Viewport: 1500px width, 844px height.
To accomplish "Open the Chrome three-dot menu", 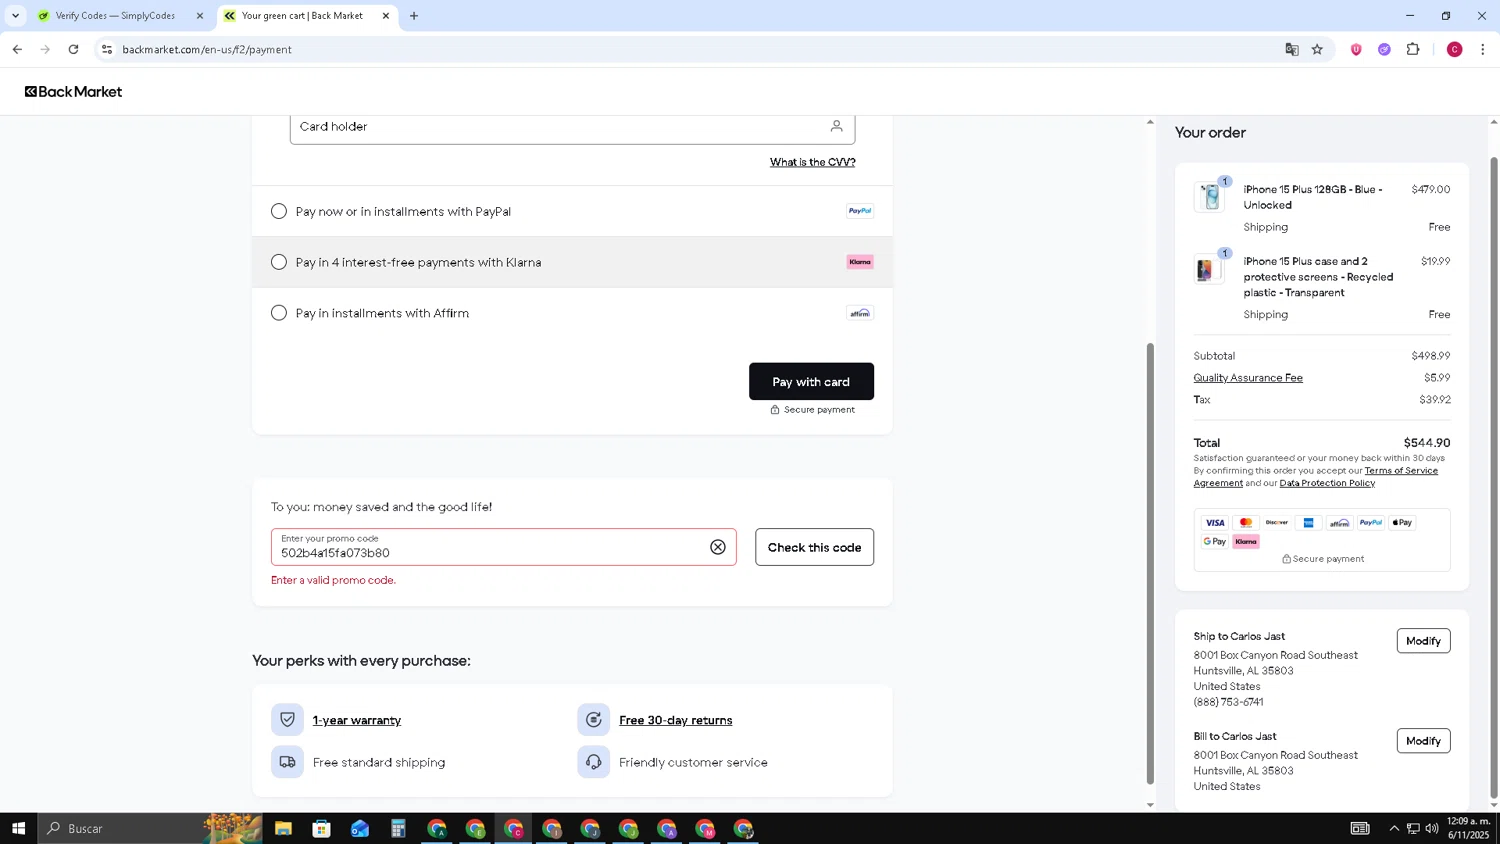I will 1483,49.
